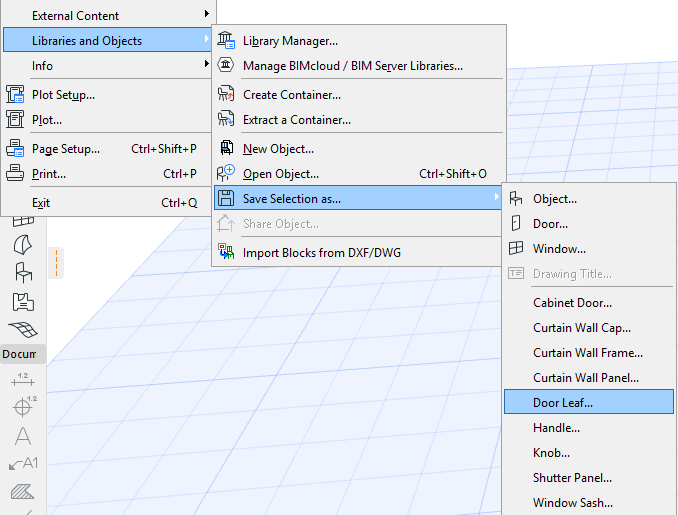This screenshot has height=515, width=678.
Task: Select the Text tool icon
Action: pos(22,436)
